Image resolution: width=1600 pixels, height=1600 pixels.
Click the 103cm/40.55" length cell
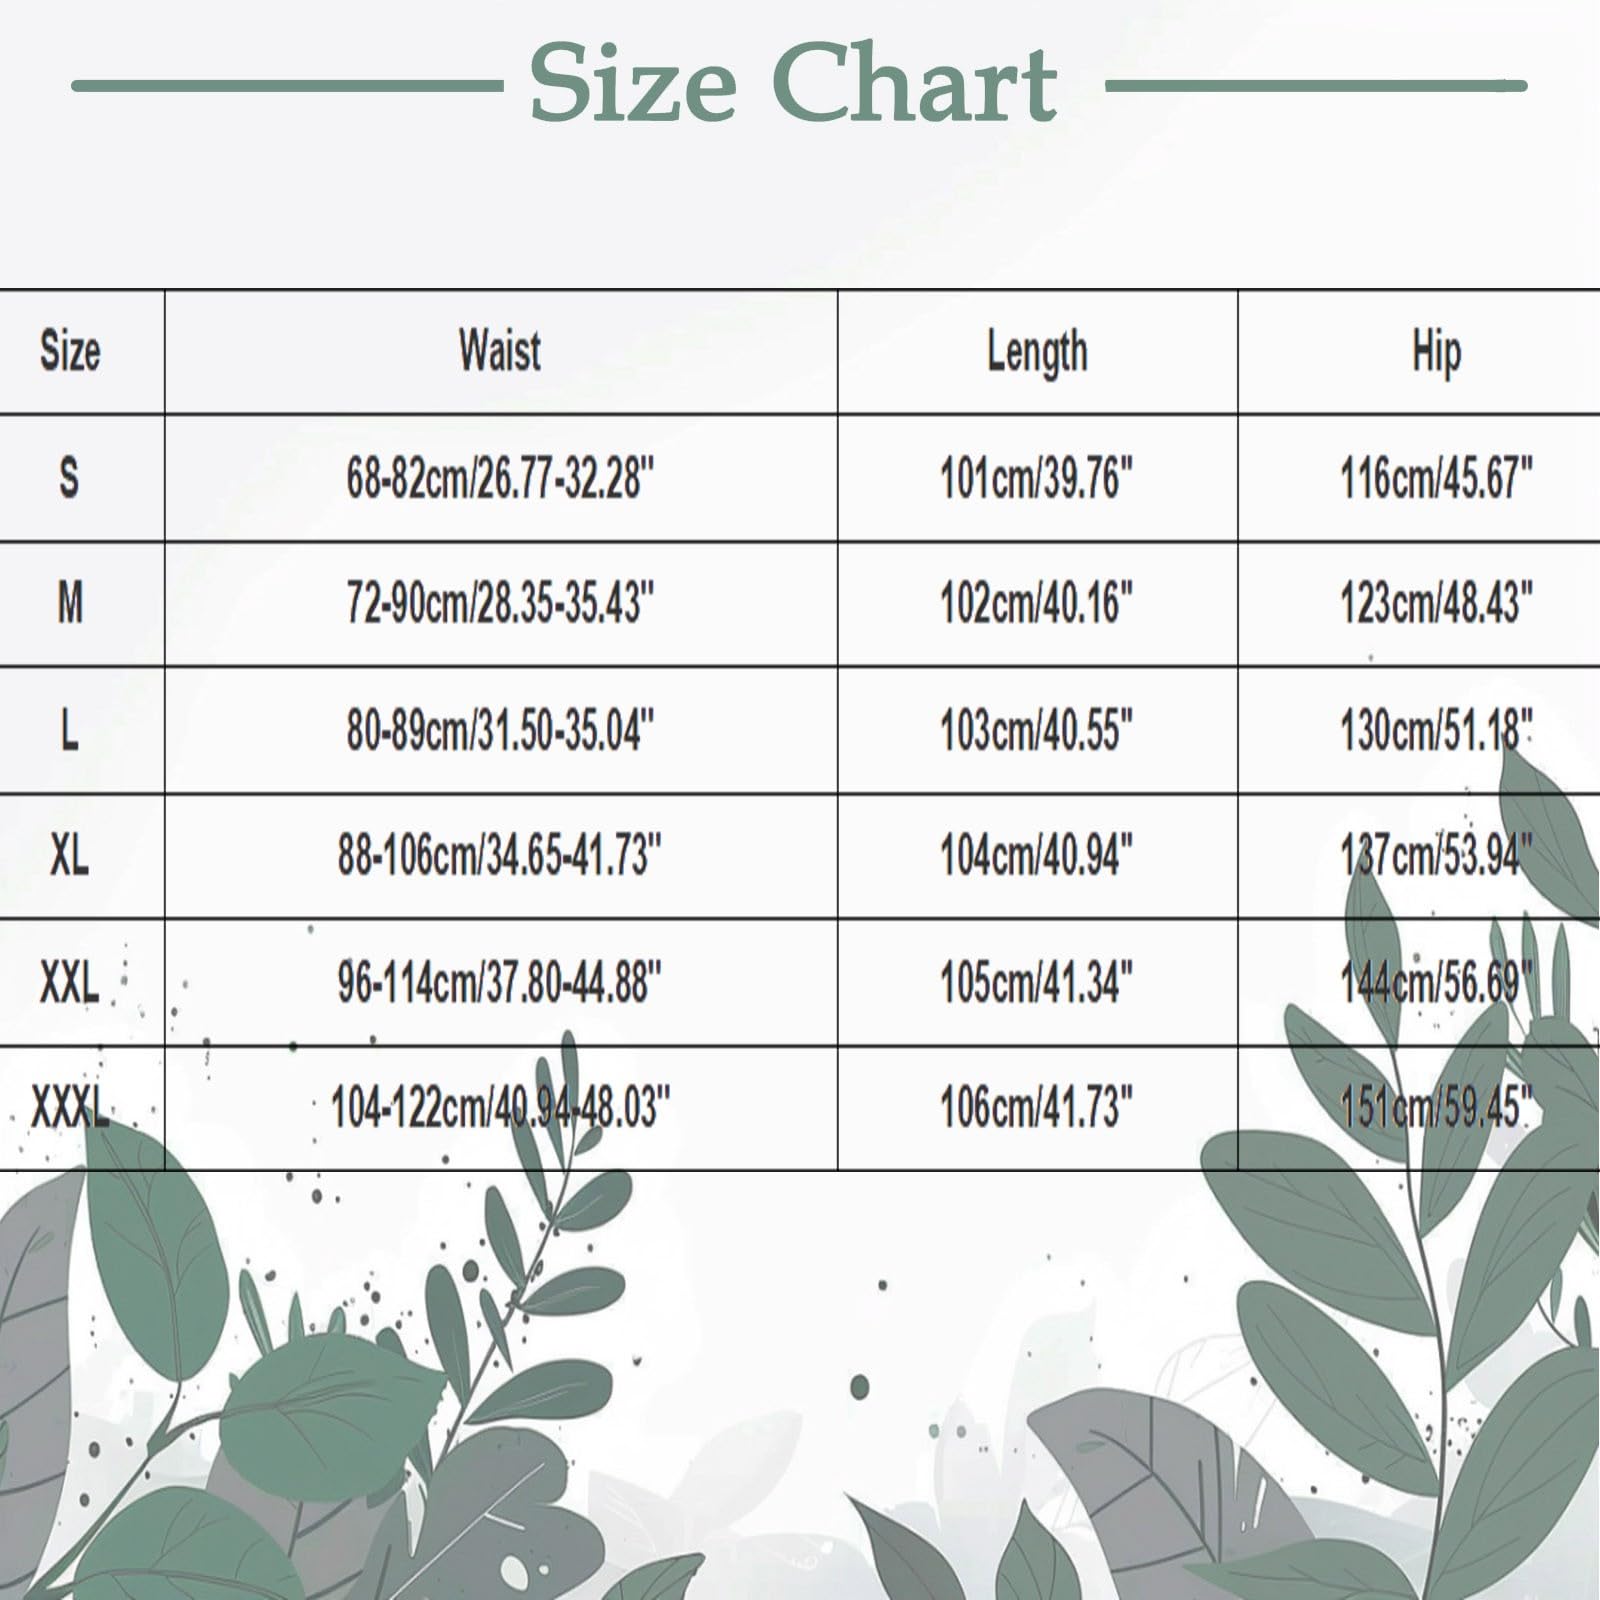click(1037, 731)
